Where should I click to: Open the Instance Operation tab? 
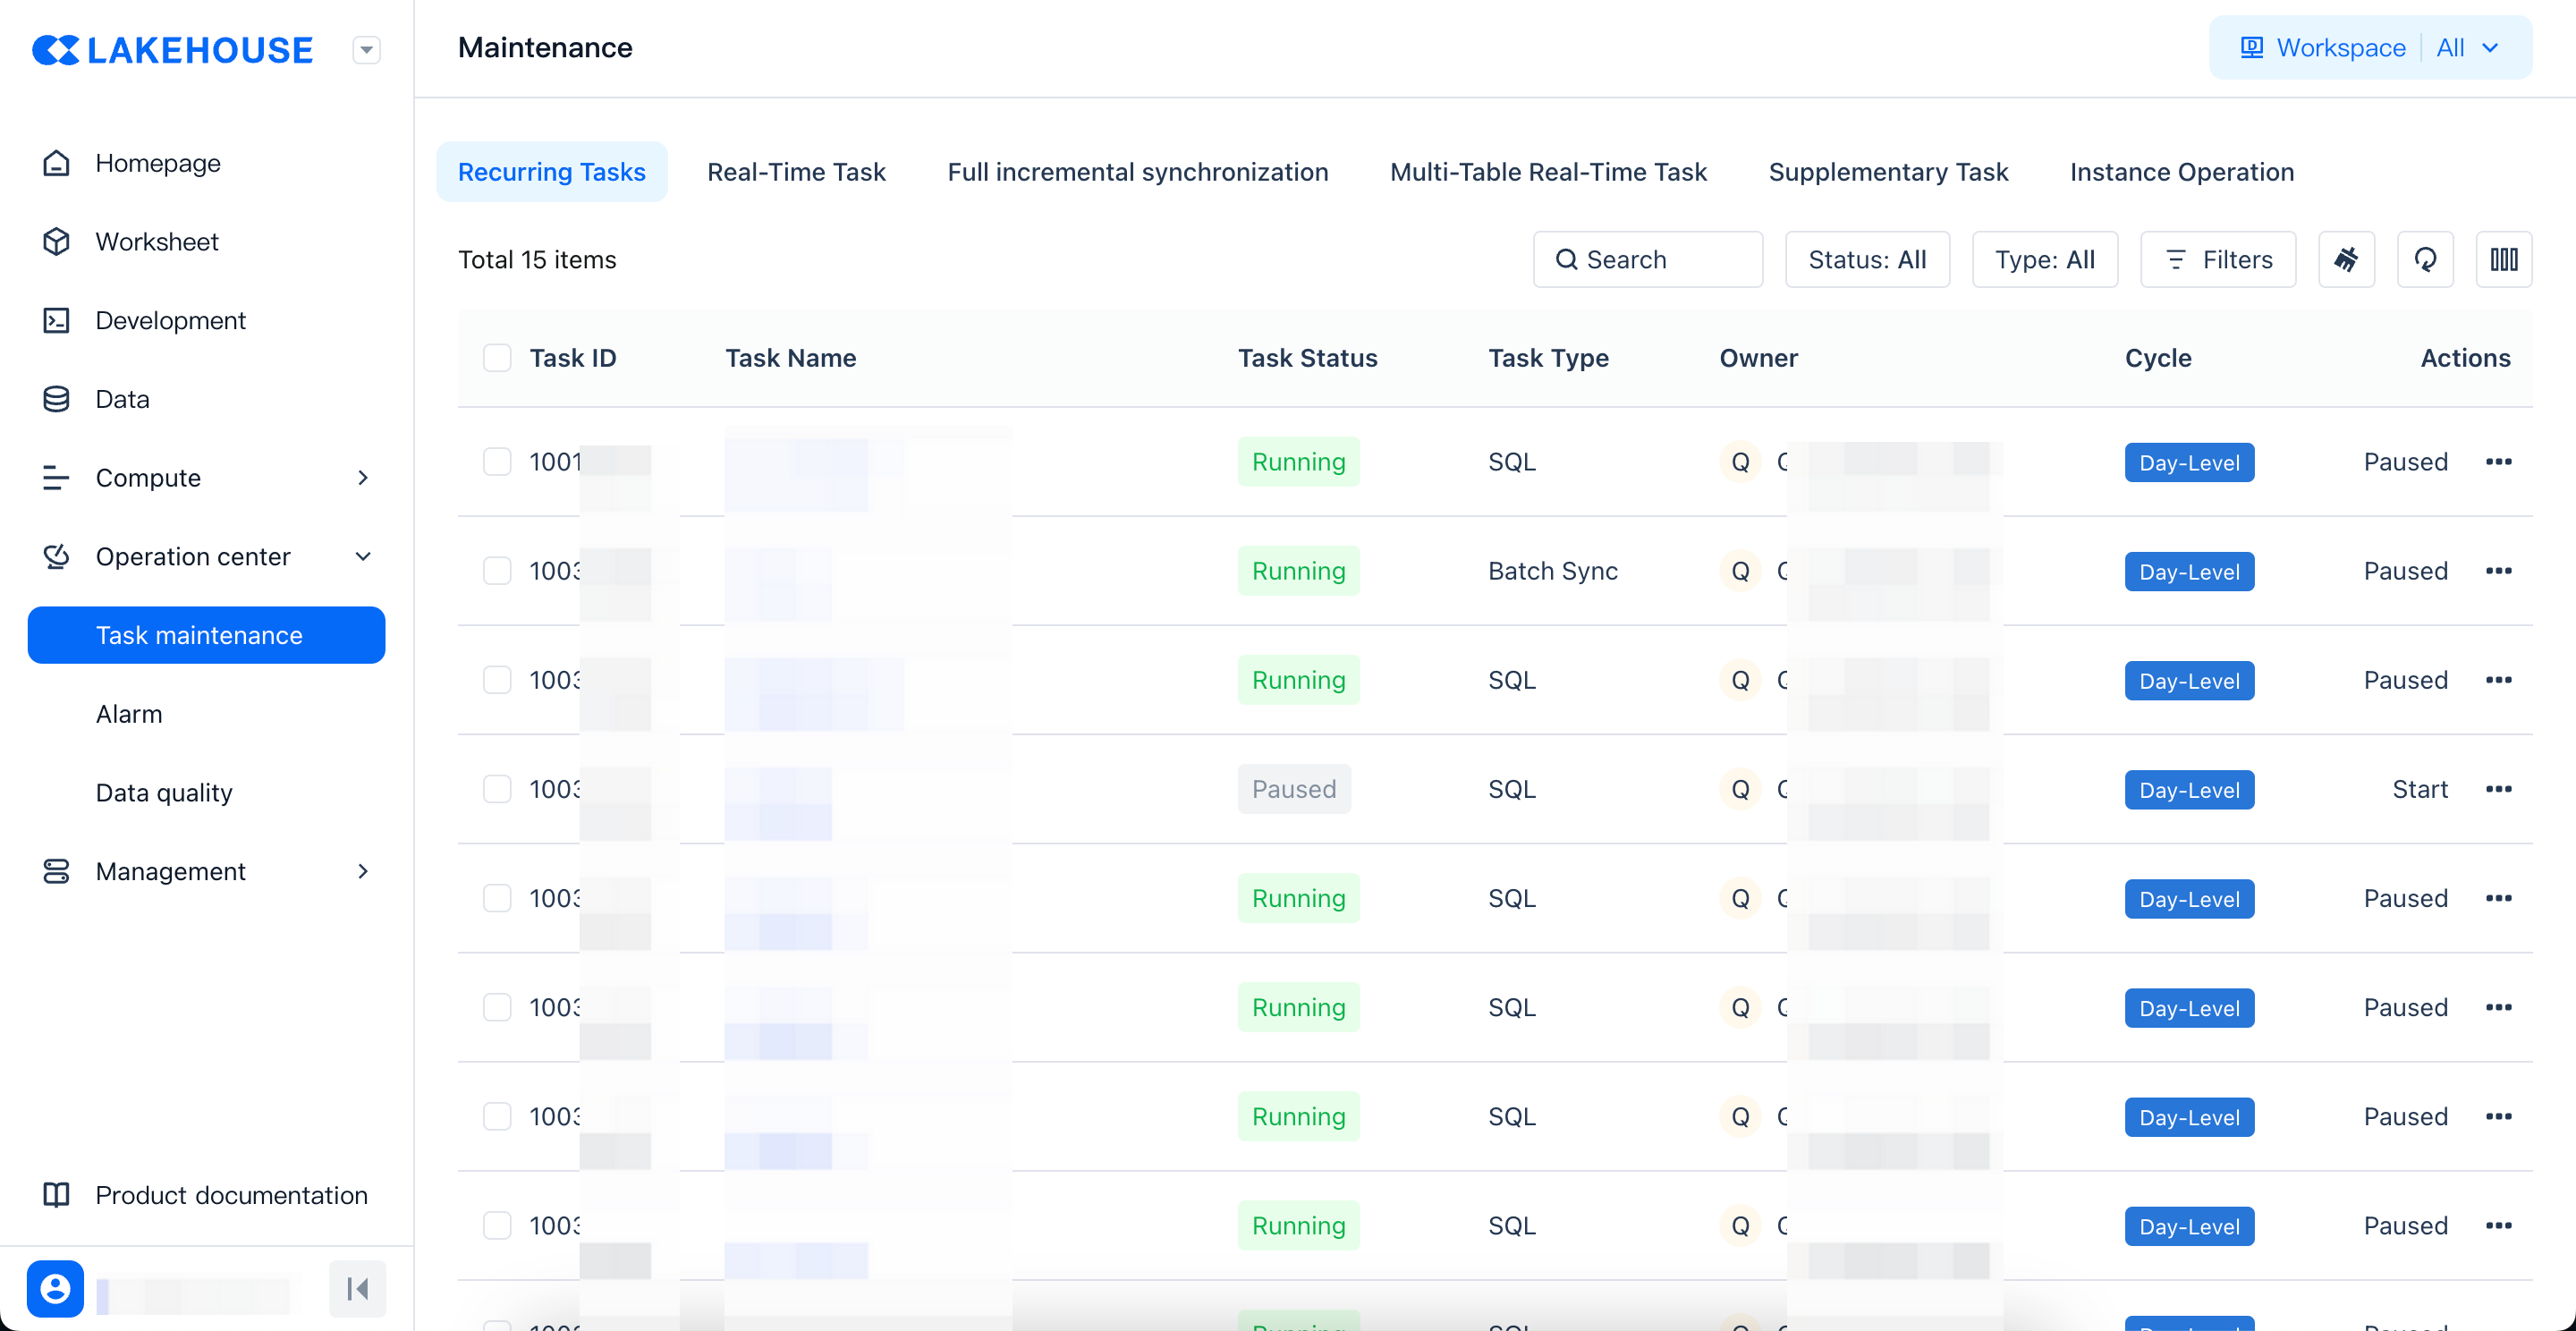pyautogui.click(x=2181, y=172)
